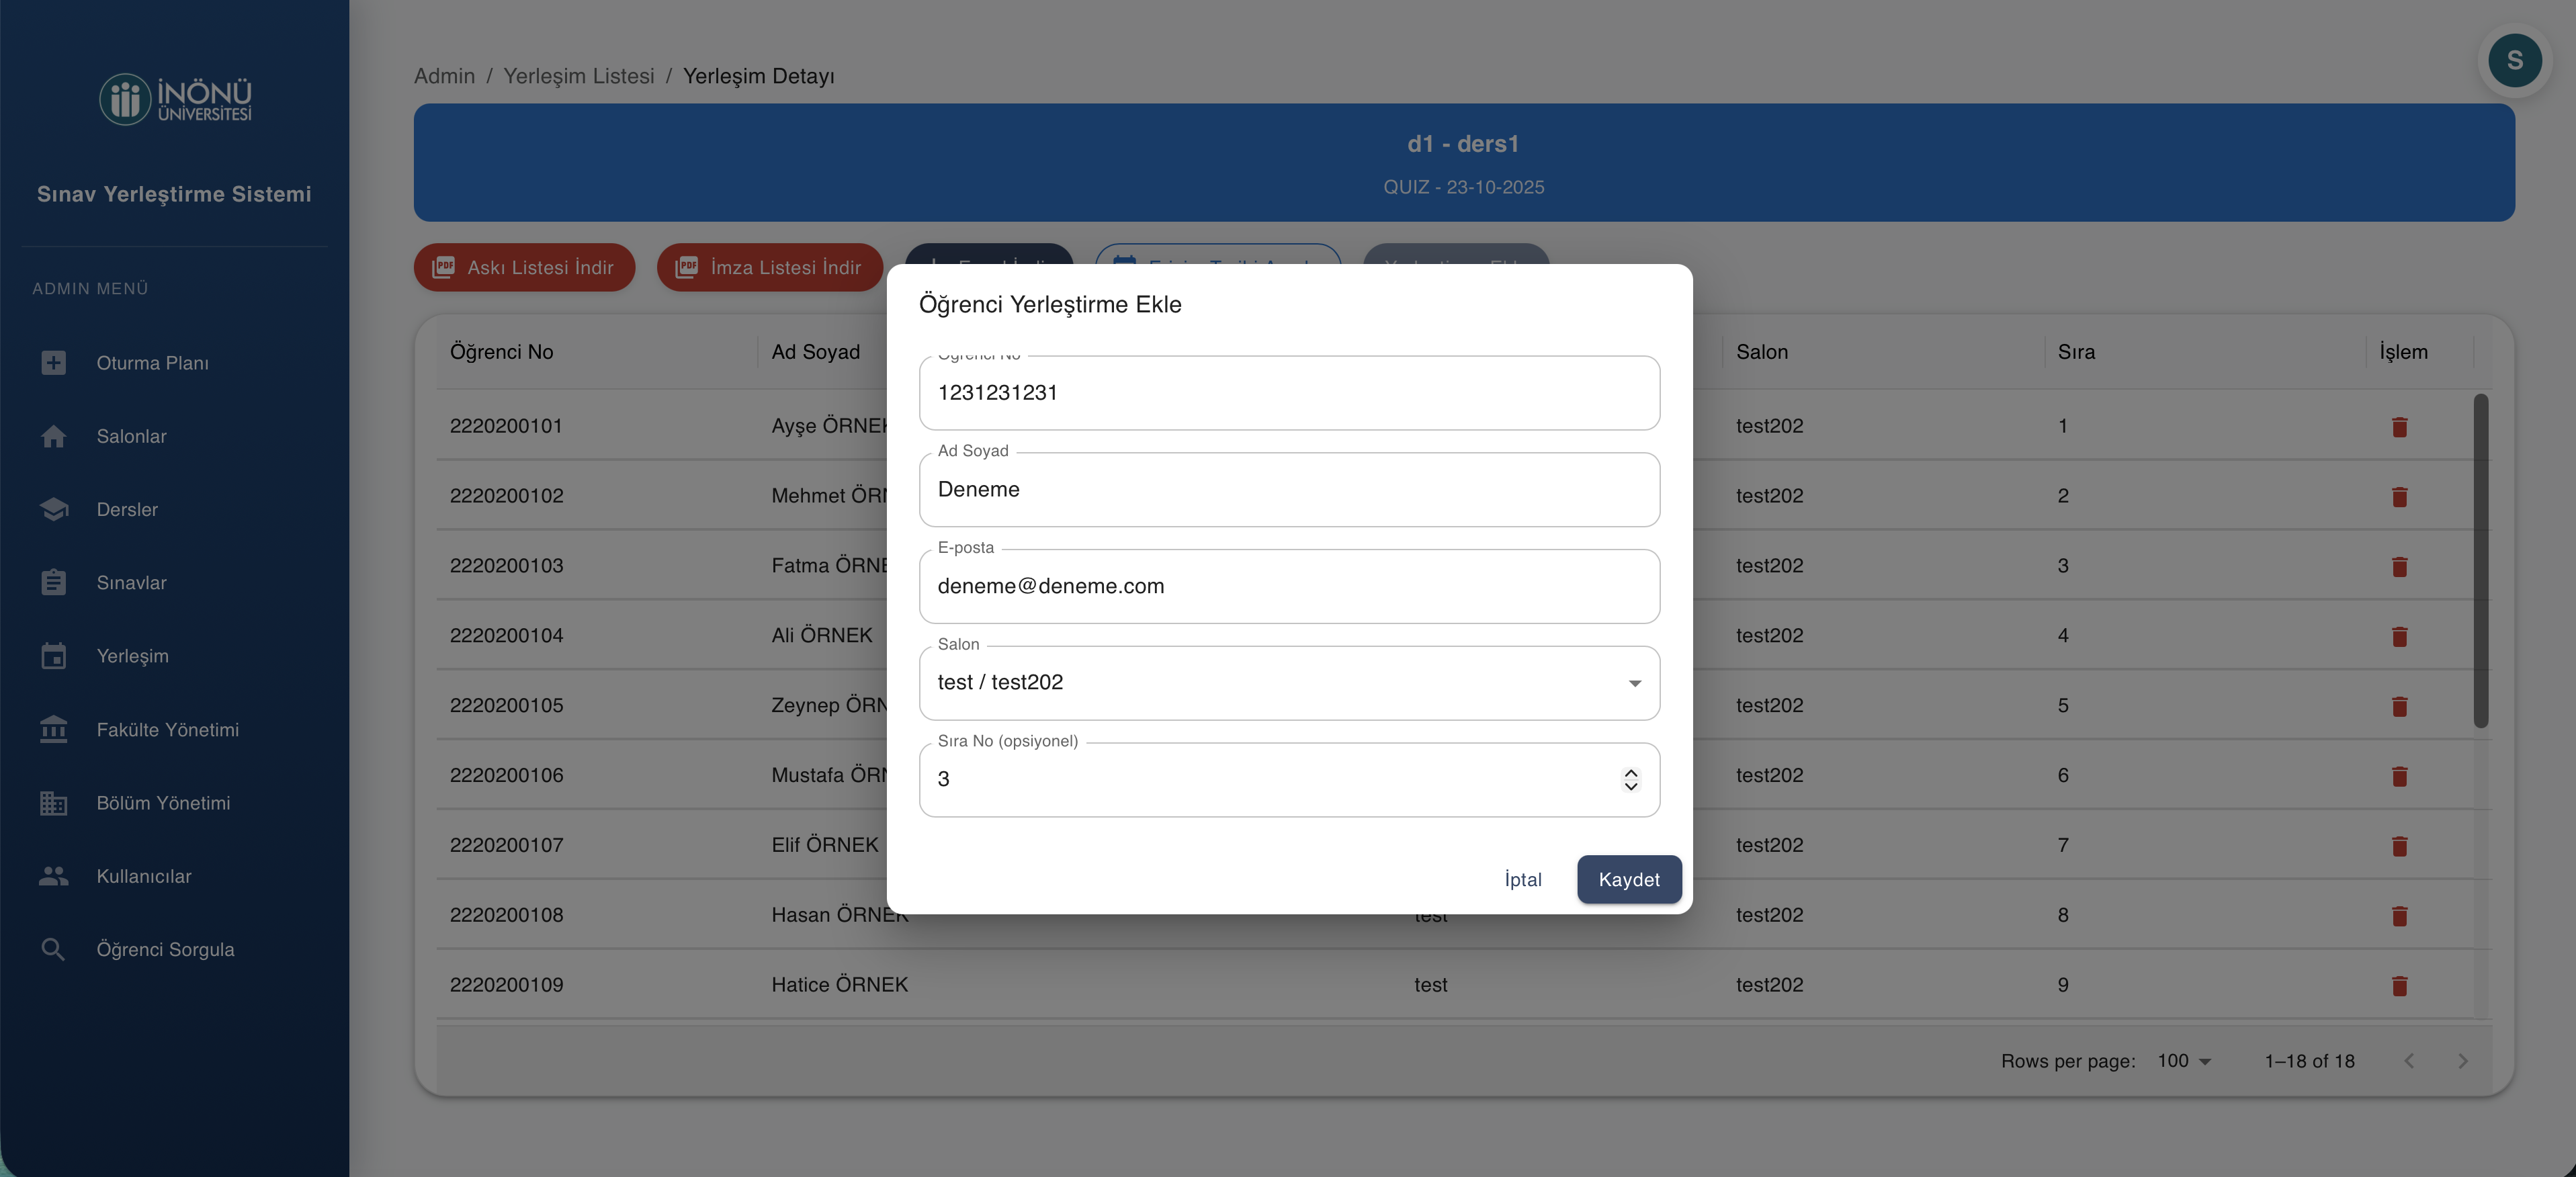Open the user avatar S menu
Viewport: 2576px width, 1177px height.
coord(2514,61)
